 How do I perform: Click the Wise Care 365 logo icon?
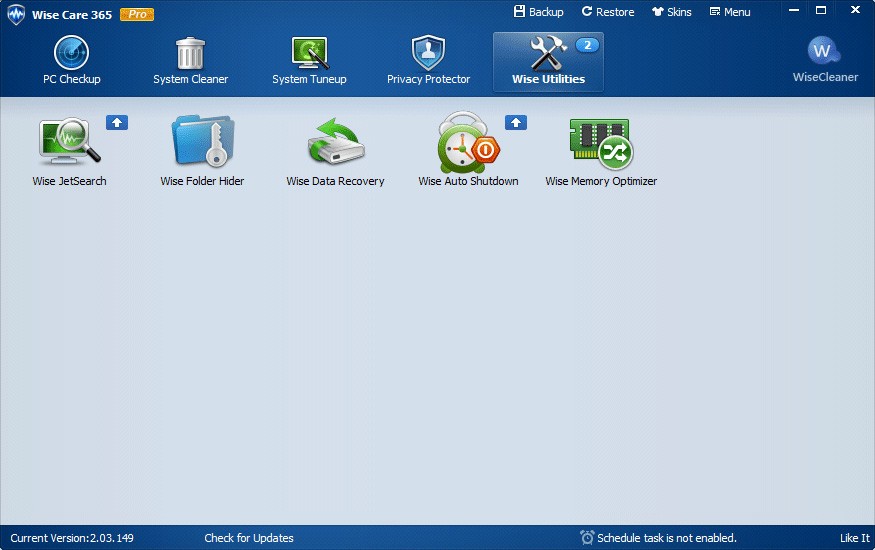click(x=16, y=15)
